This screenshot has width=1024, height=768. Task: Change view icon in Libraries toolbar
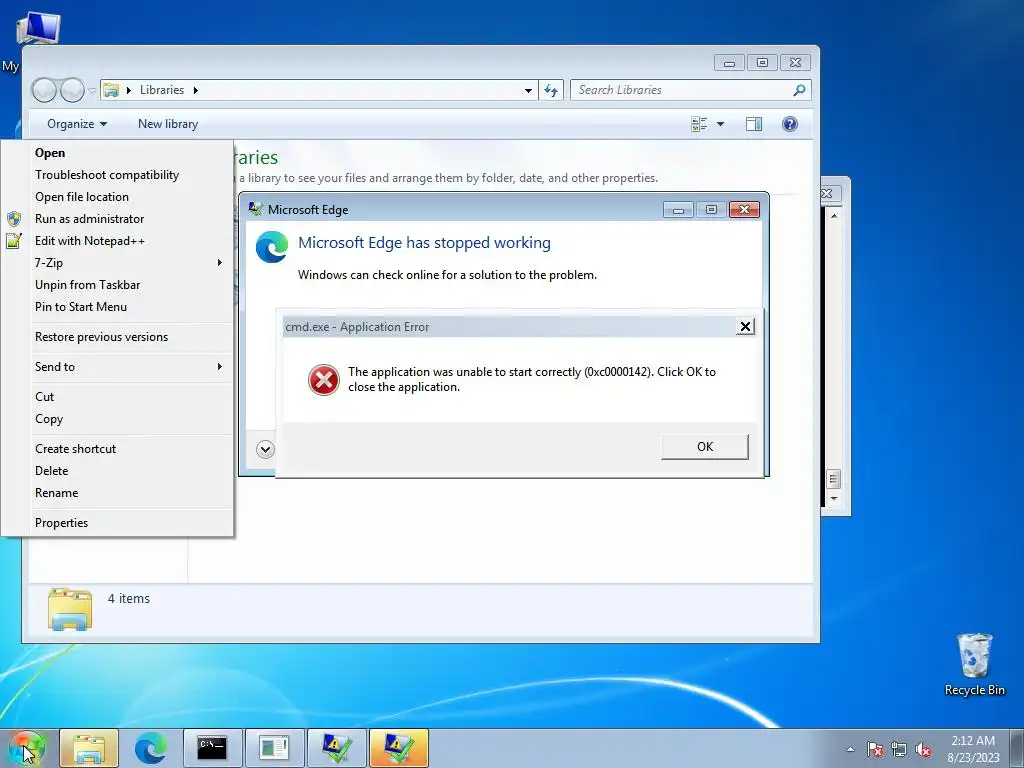coord(699,124)
